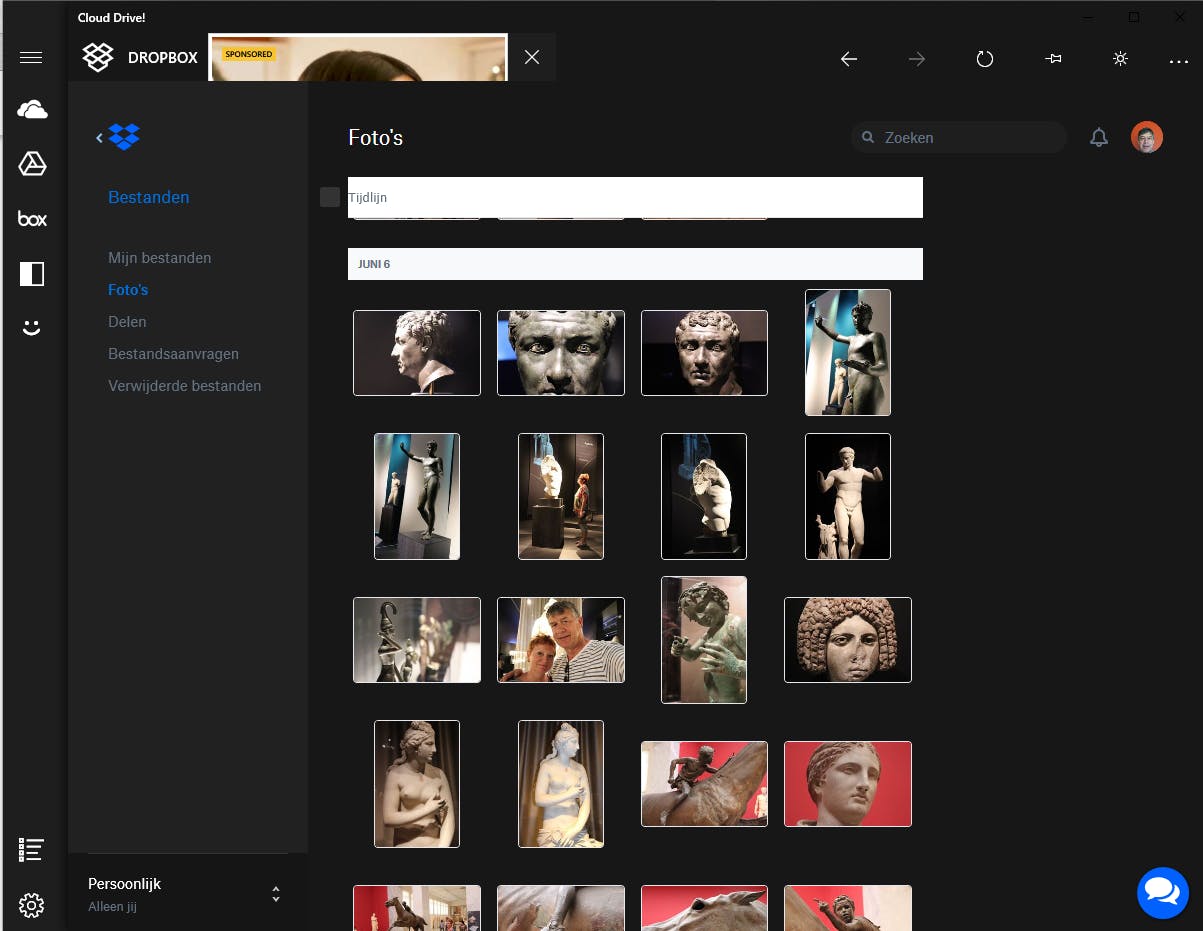Viewport: 1203px width, 931px height.
Task: Click the Zoeken search field
Action: [x=965, y=138]
